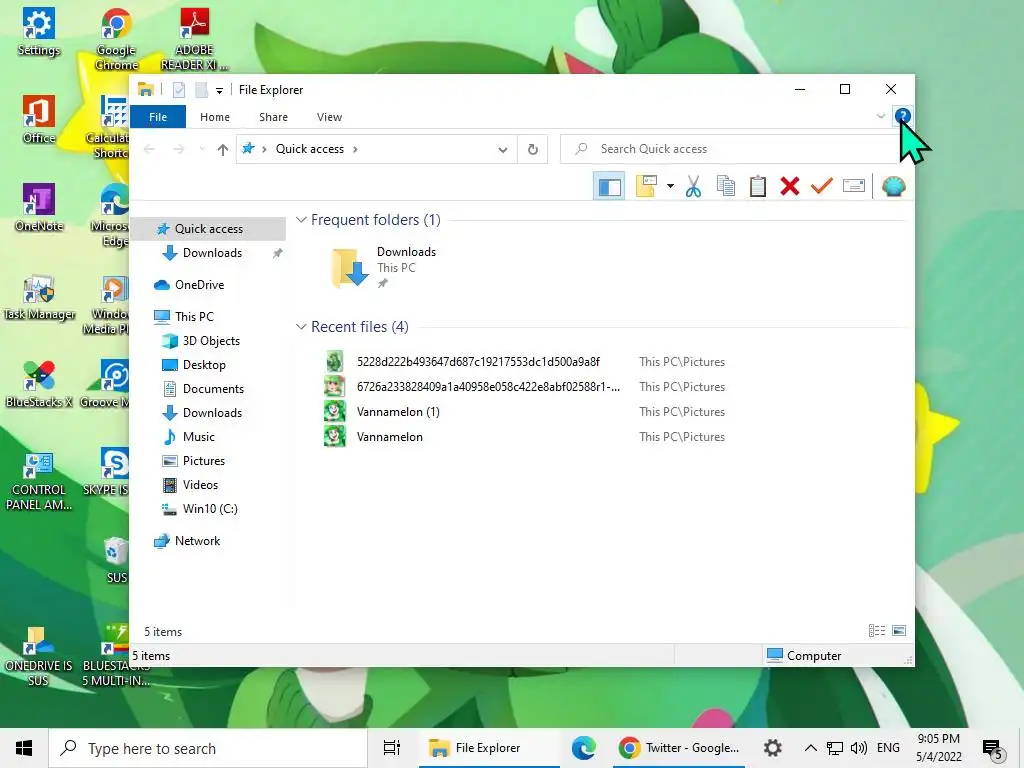1024x768 pixels.
Task: Collapse the Recent files group
Action: (x=301, y=327)
